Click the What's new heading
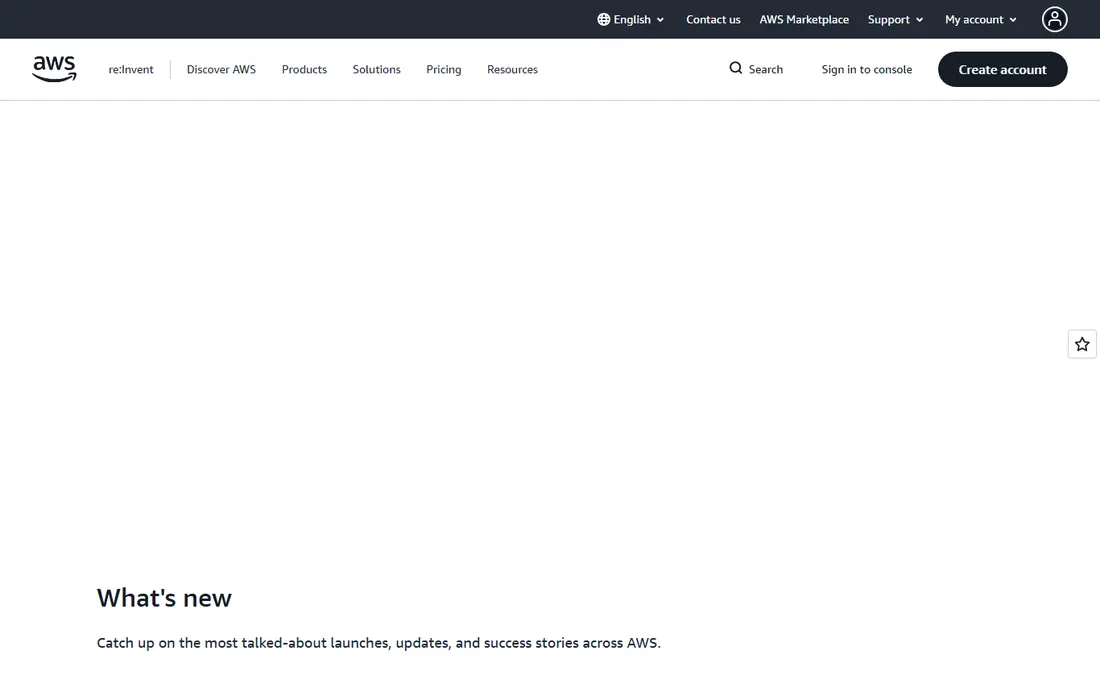This screenshot has height=688, width=1100. [164, 598]
